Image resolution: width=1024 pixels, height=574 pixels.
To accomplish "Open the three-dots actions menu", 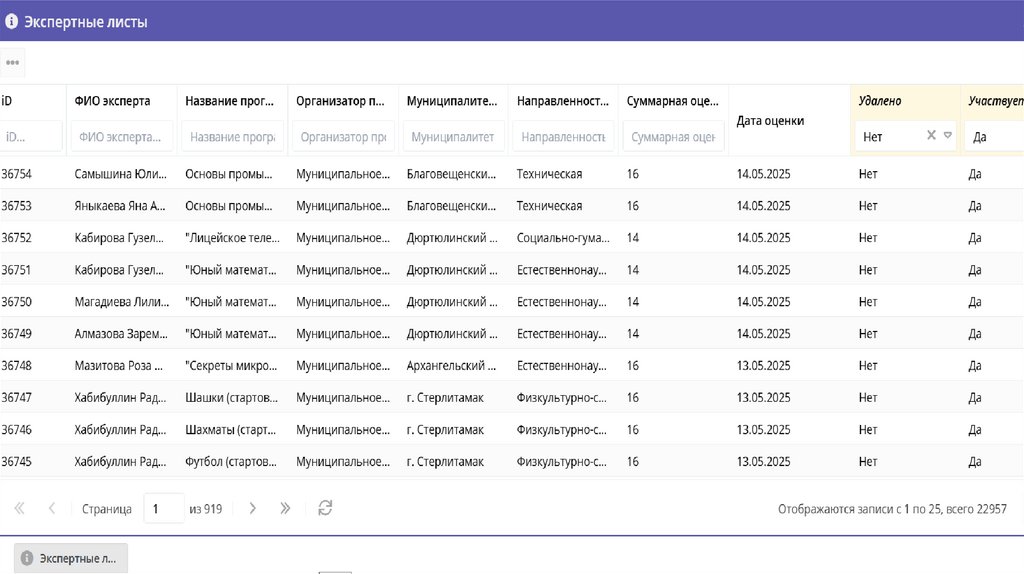I will [12, 62].
